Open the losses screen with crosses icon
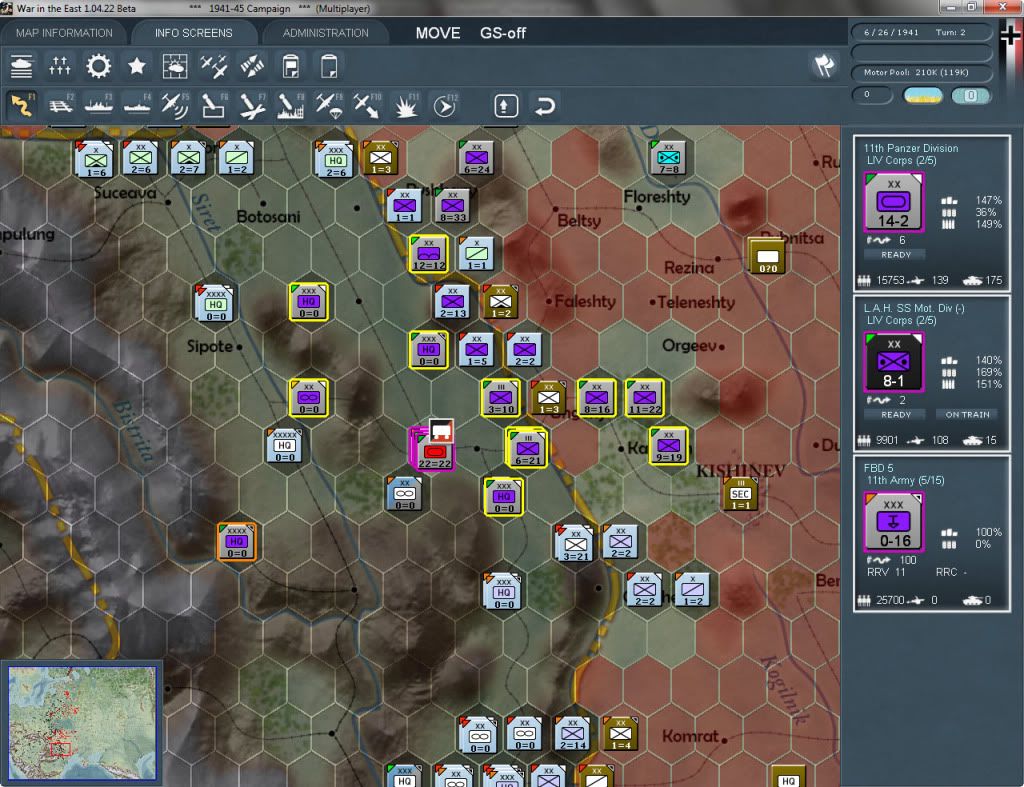 [x=59, y=66]
